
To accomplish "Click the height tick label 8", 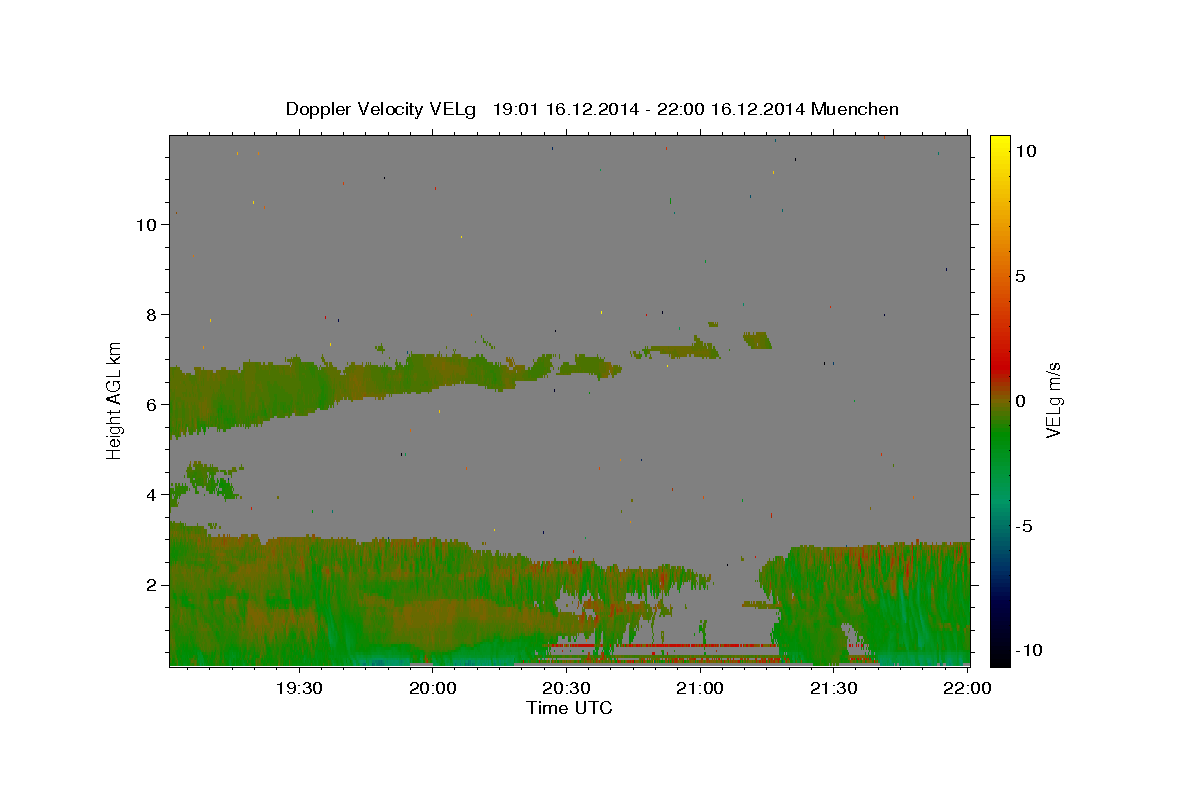I will coord(154,314).
